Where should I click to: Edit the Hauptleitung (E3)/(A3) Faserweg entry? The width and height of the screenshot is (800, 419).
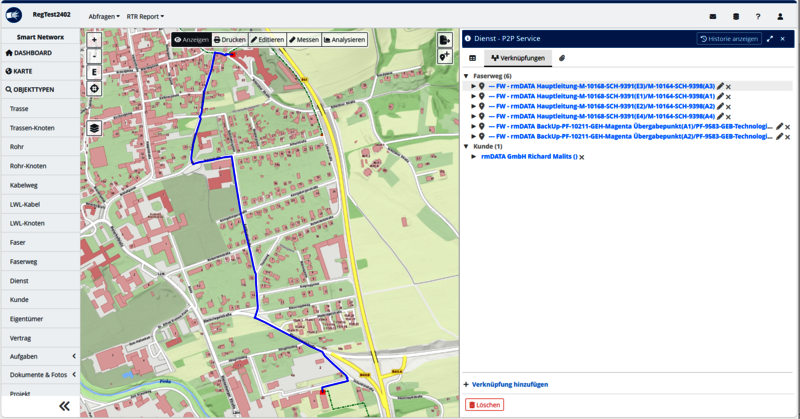tap(719, 87)
